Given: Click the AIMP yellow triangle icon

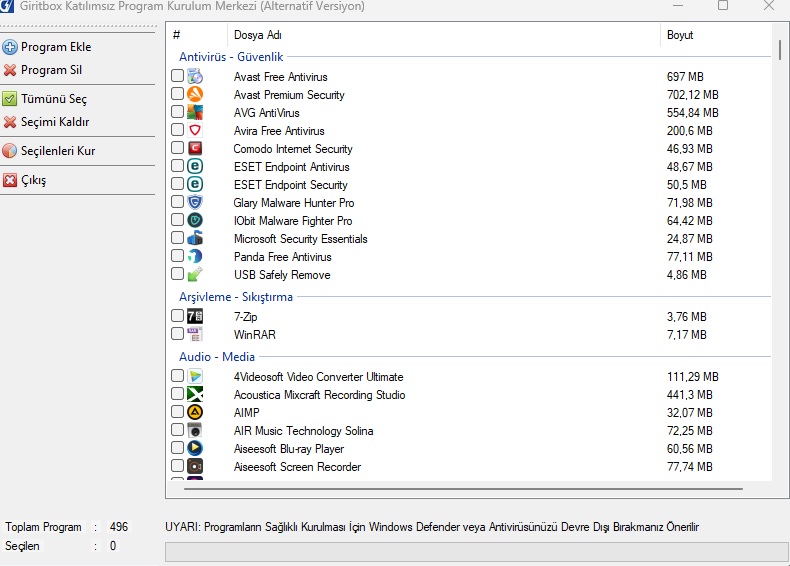Looking at the screenshot, I should click(x=195, y=412).
